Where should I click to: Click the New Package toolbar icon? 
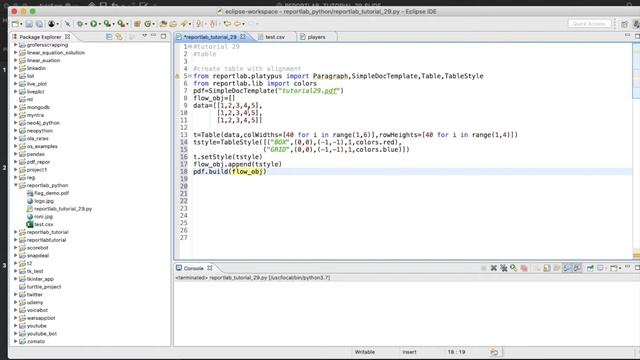pyautogui.click(x=137, y=24)
